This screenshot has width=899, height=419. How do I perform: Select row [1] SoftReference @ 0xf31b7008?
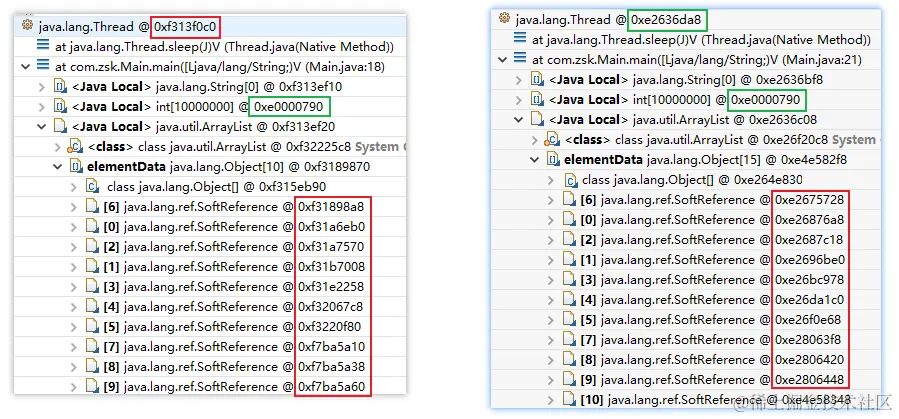210,267
